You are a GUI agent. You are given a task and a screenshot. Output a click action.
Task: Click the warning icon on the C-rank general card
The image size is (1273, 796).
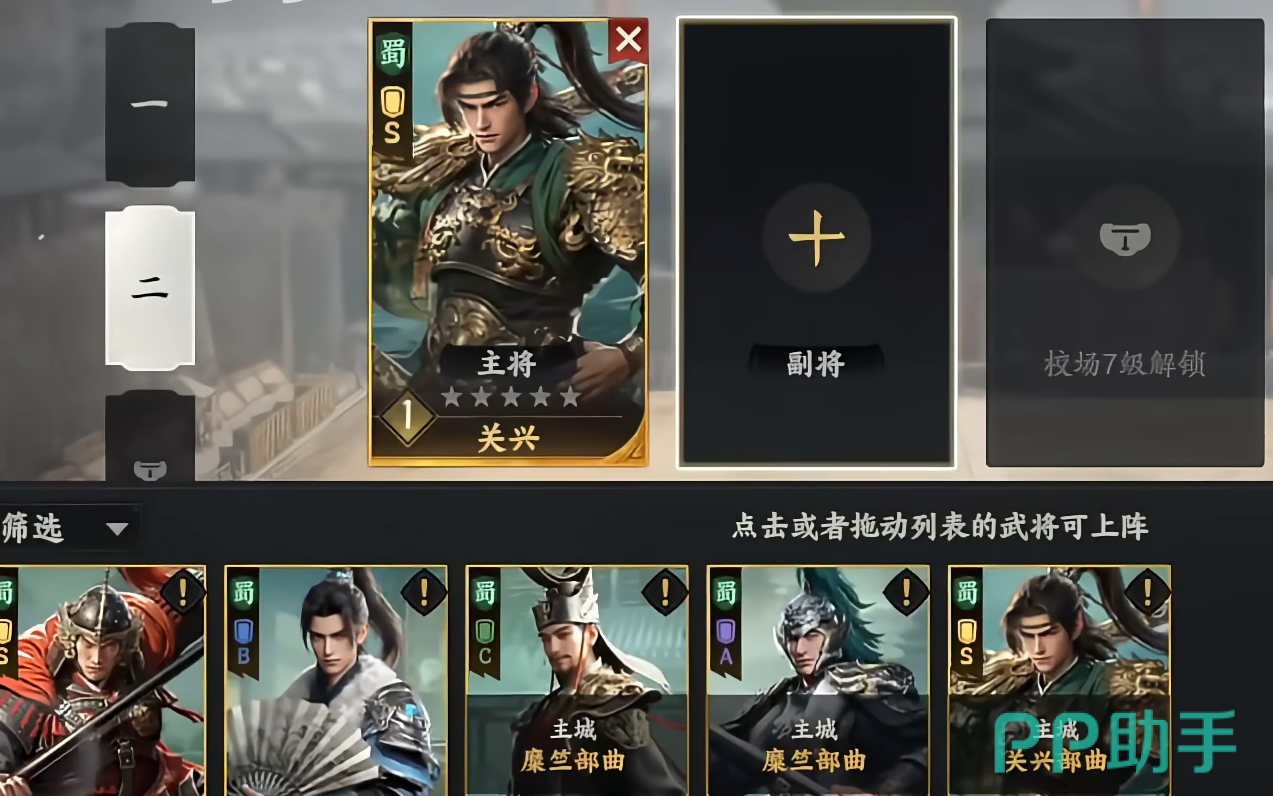[x=665, y=592]
